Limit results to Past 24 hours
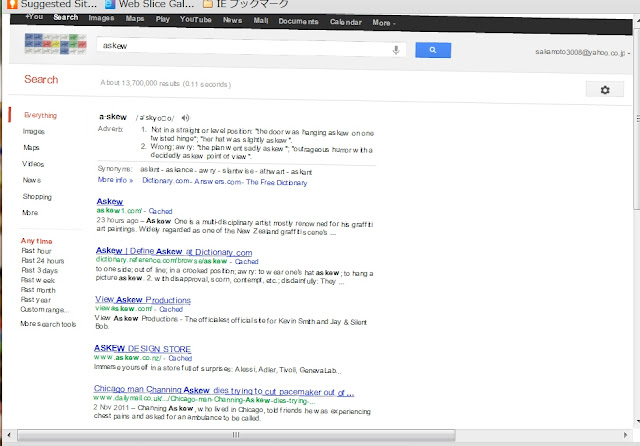Image resolution: width=640 pixels, height=446 pixels. pos(42,261)
